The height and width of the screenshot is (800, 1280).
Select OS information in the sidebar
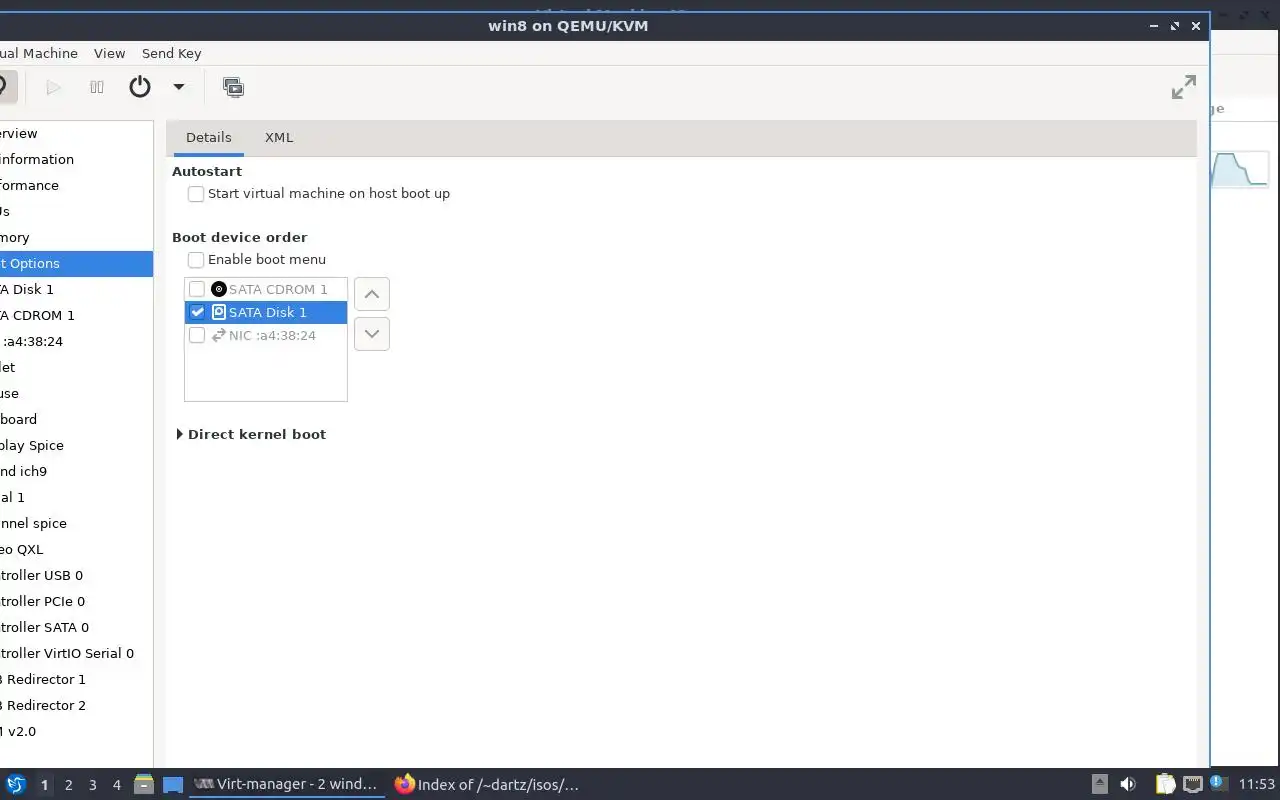coord(76,159)
